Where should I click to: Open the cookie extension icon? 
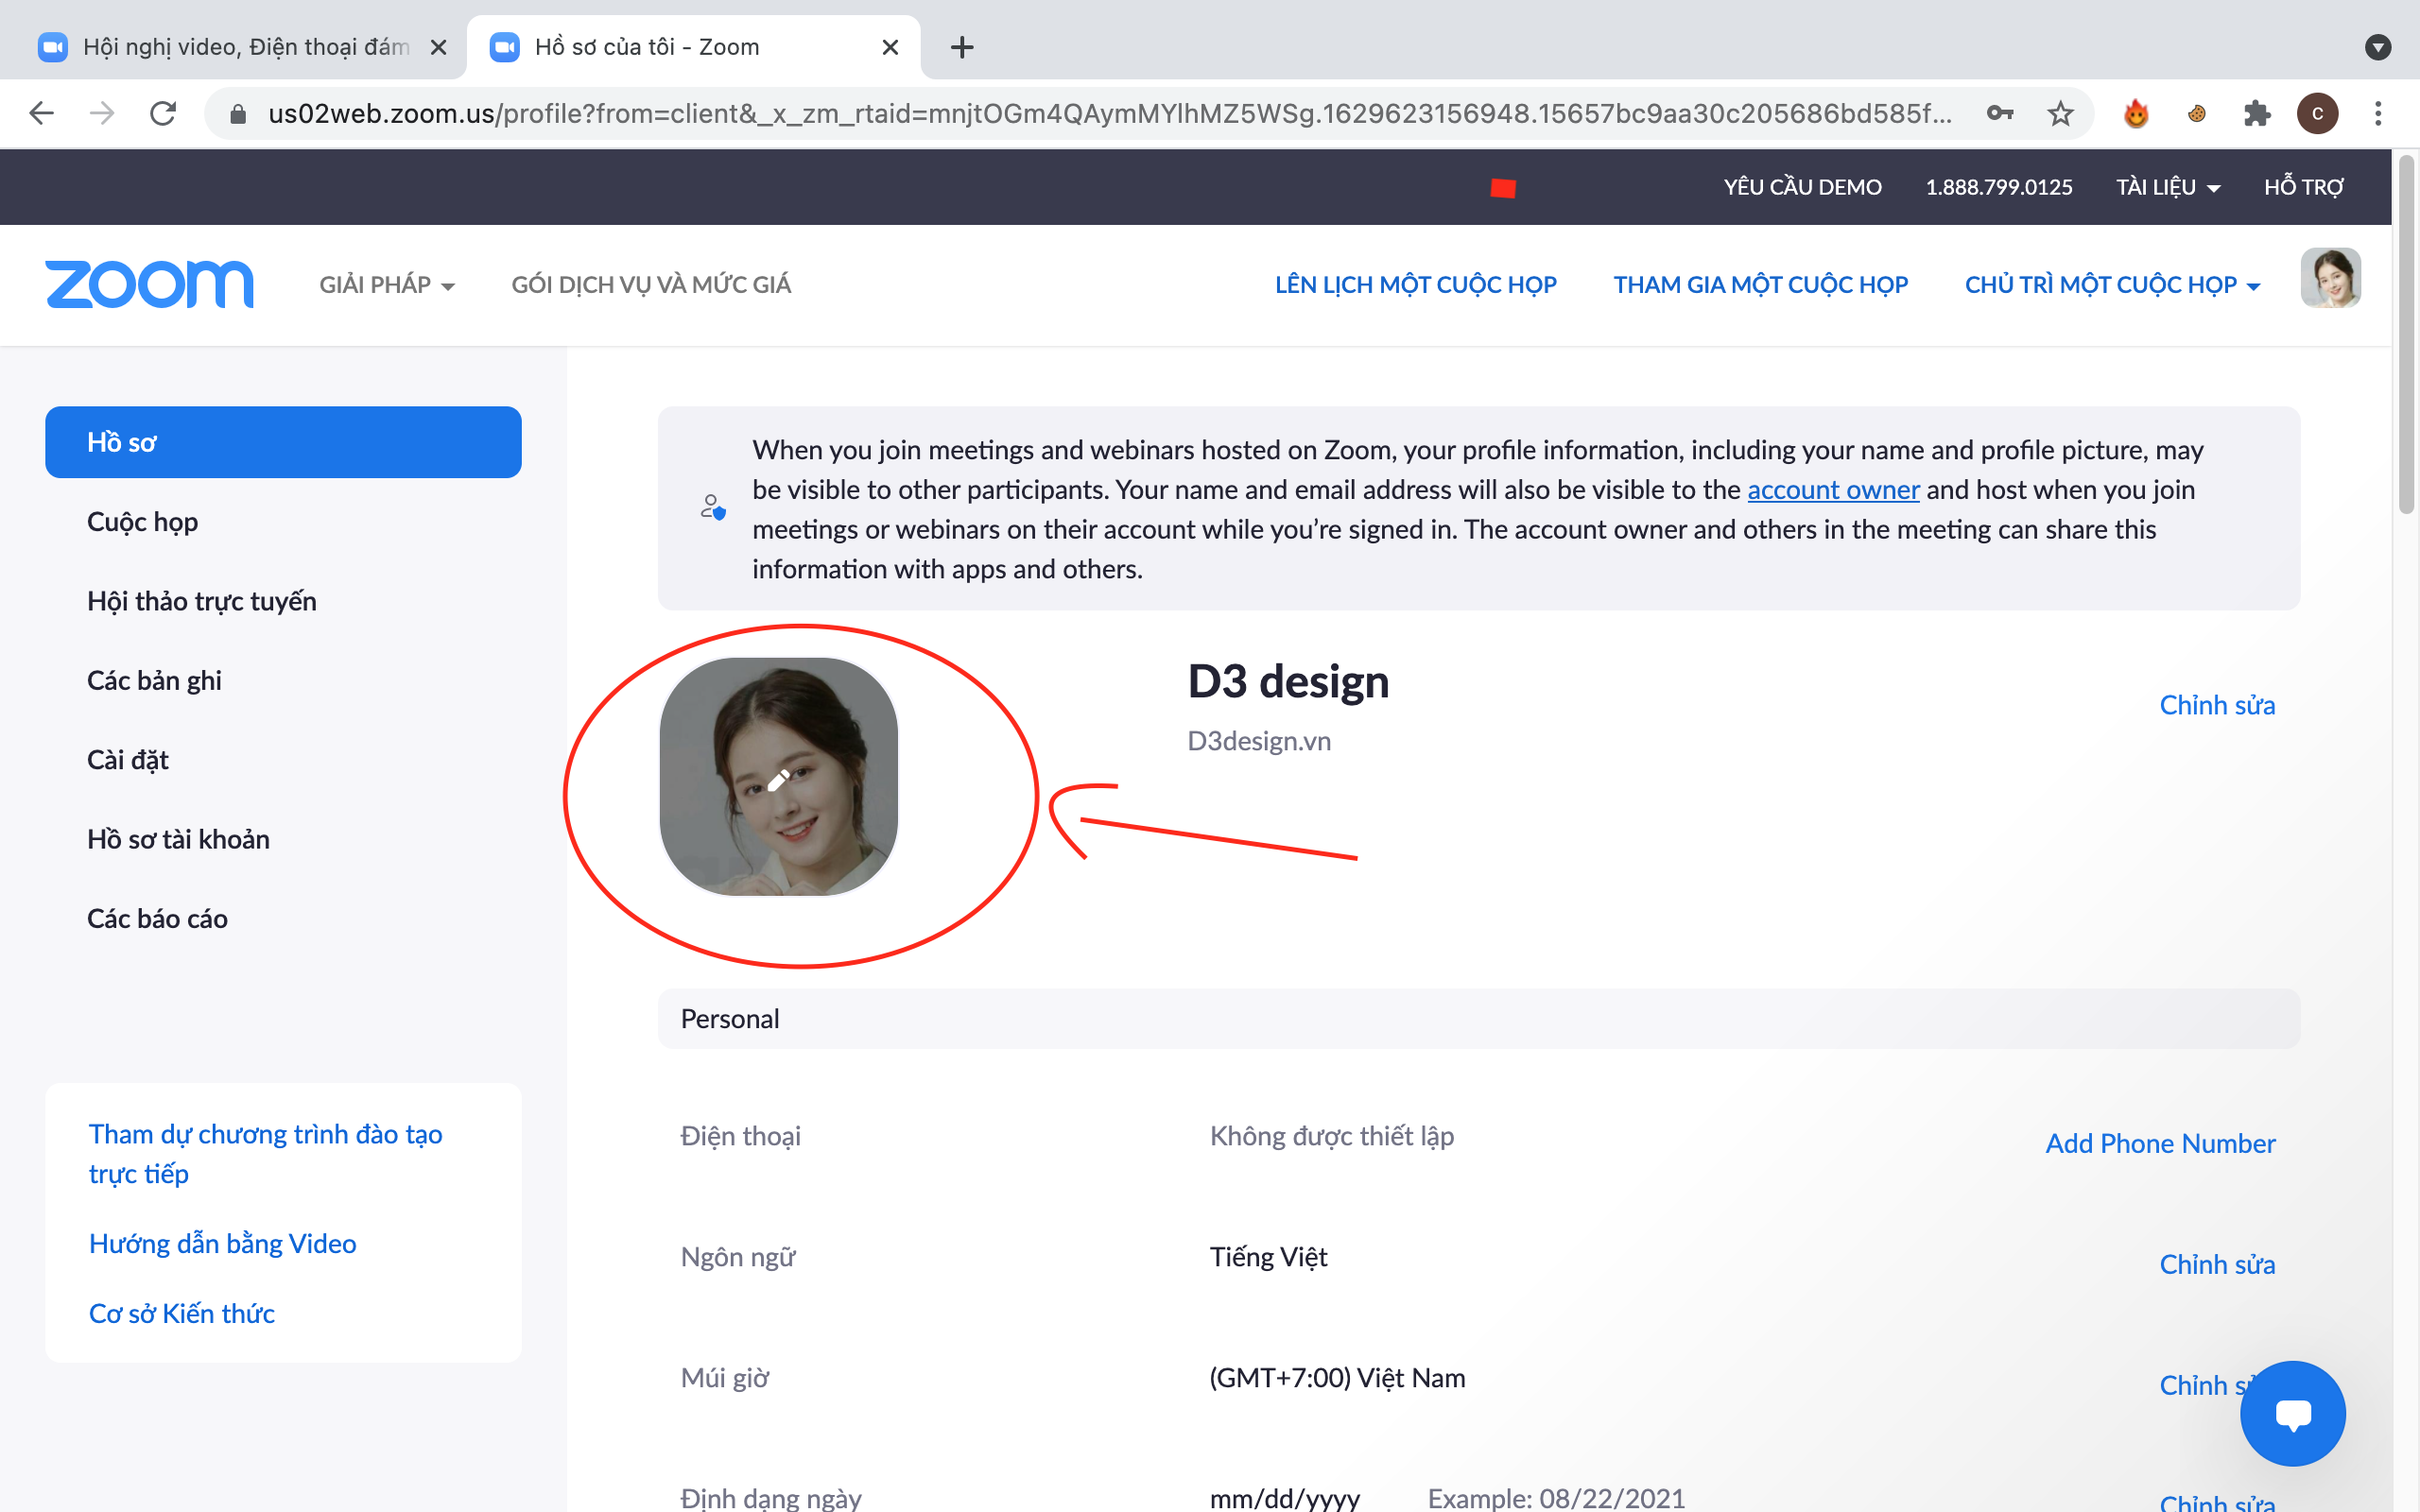2197,113
